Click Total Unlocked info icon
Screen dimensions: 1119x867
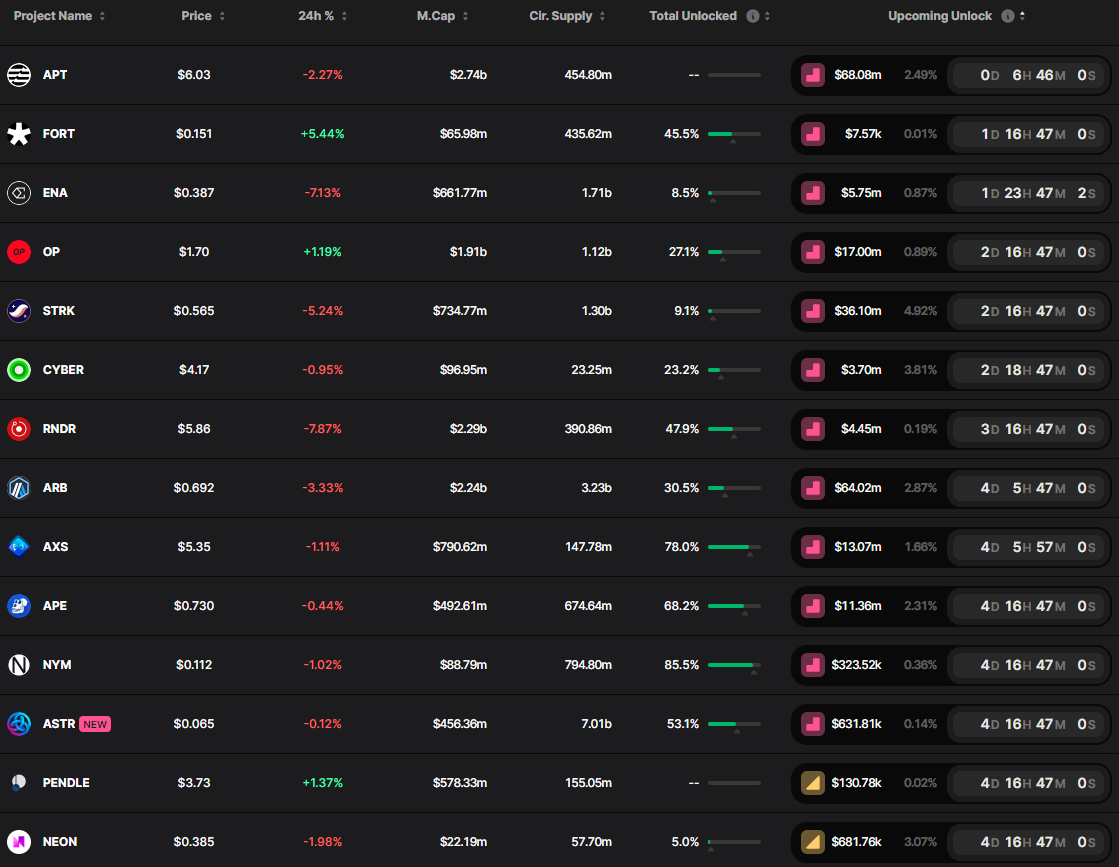click(x=753, y=16)
